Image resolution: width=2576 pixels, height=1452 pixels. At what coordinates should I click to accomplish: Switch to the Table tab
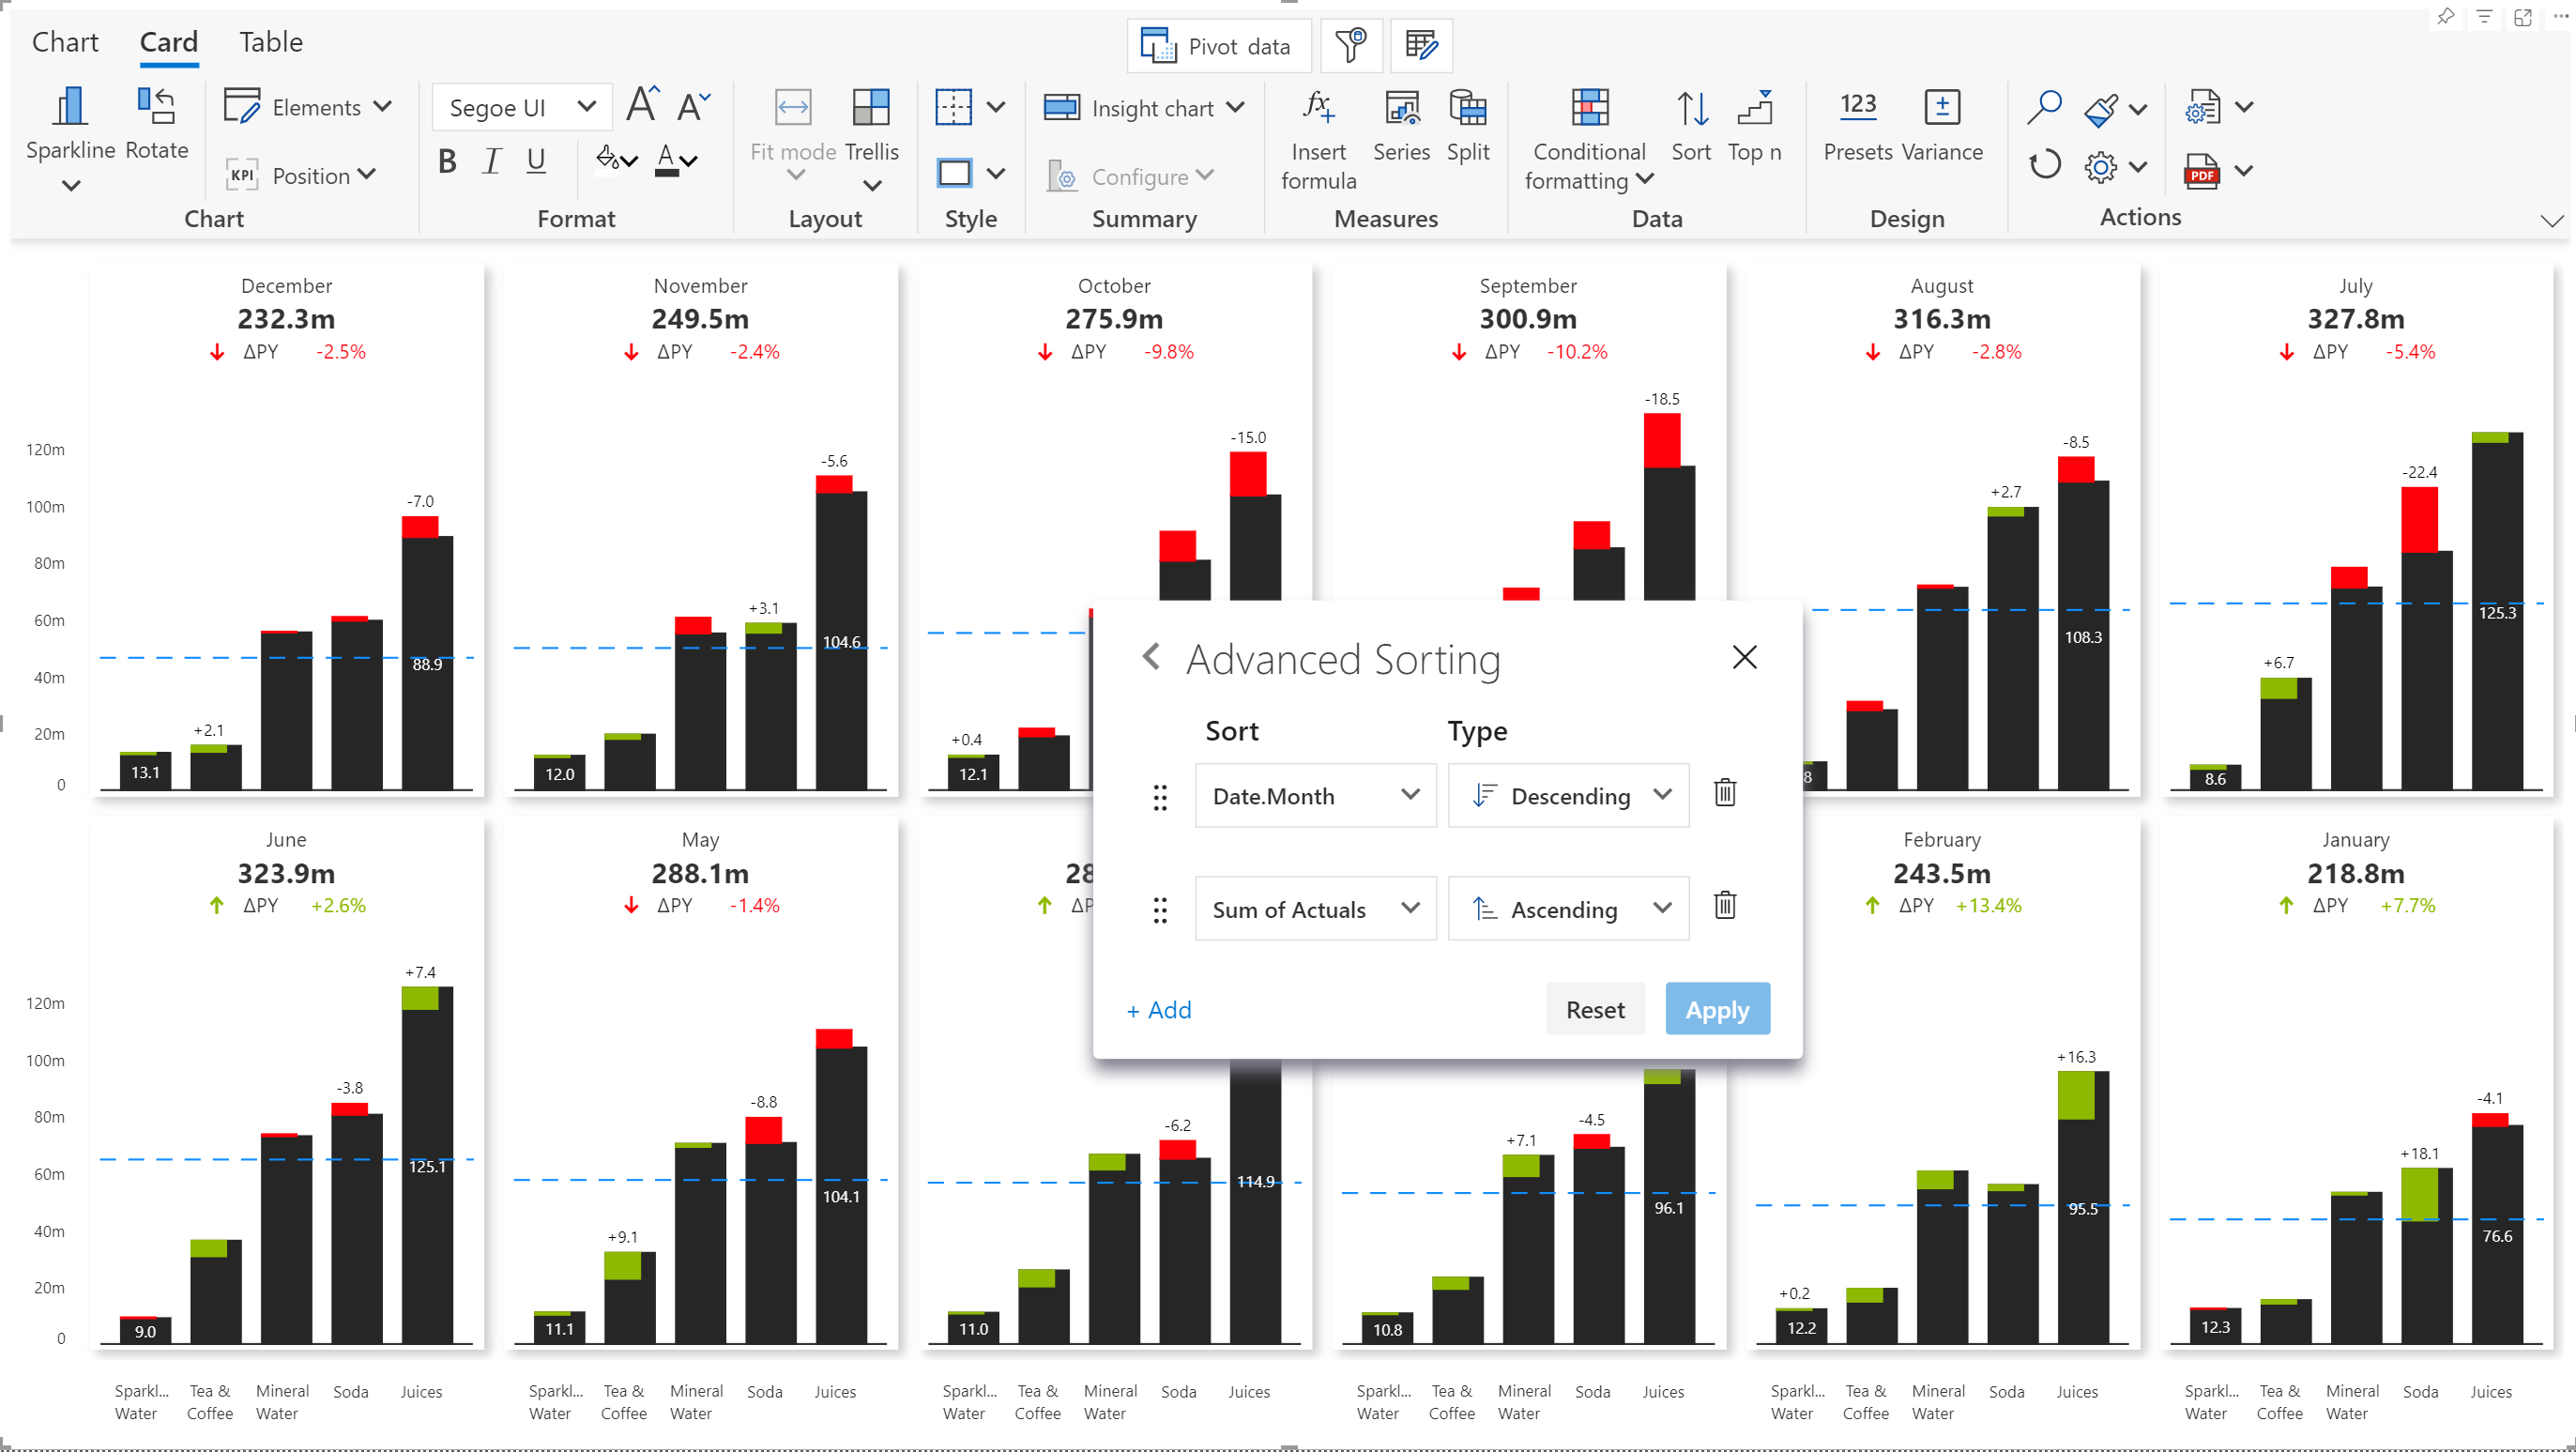click(x=270, y=42)
